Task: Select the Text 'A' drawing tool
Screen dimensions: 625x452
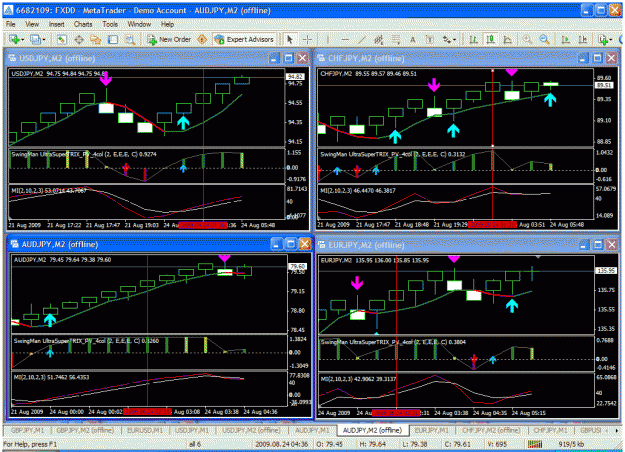Action: point(413,39)
